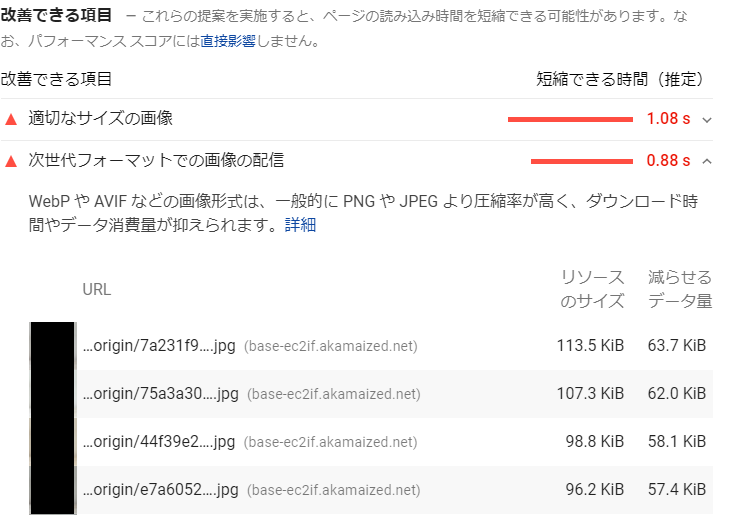Click thumbnail of the 7a231f9 image row
This screenshot has width=730, height=515.
click(53, 346)
